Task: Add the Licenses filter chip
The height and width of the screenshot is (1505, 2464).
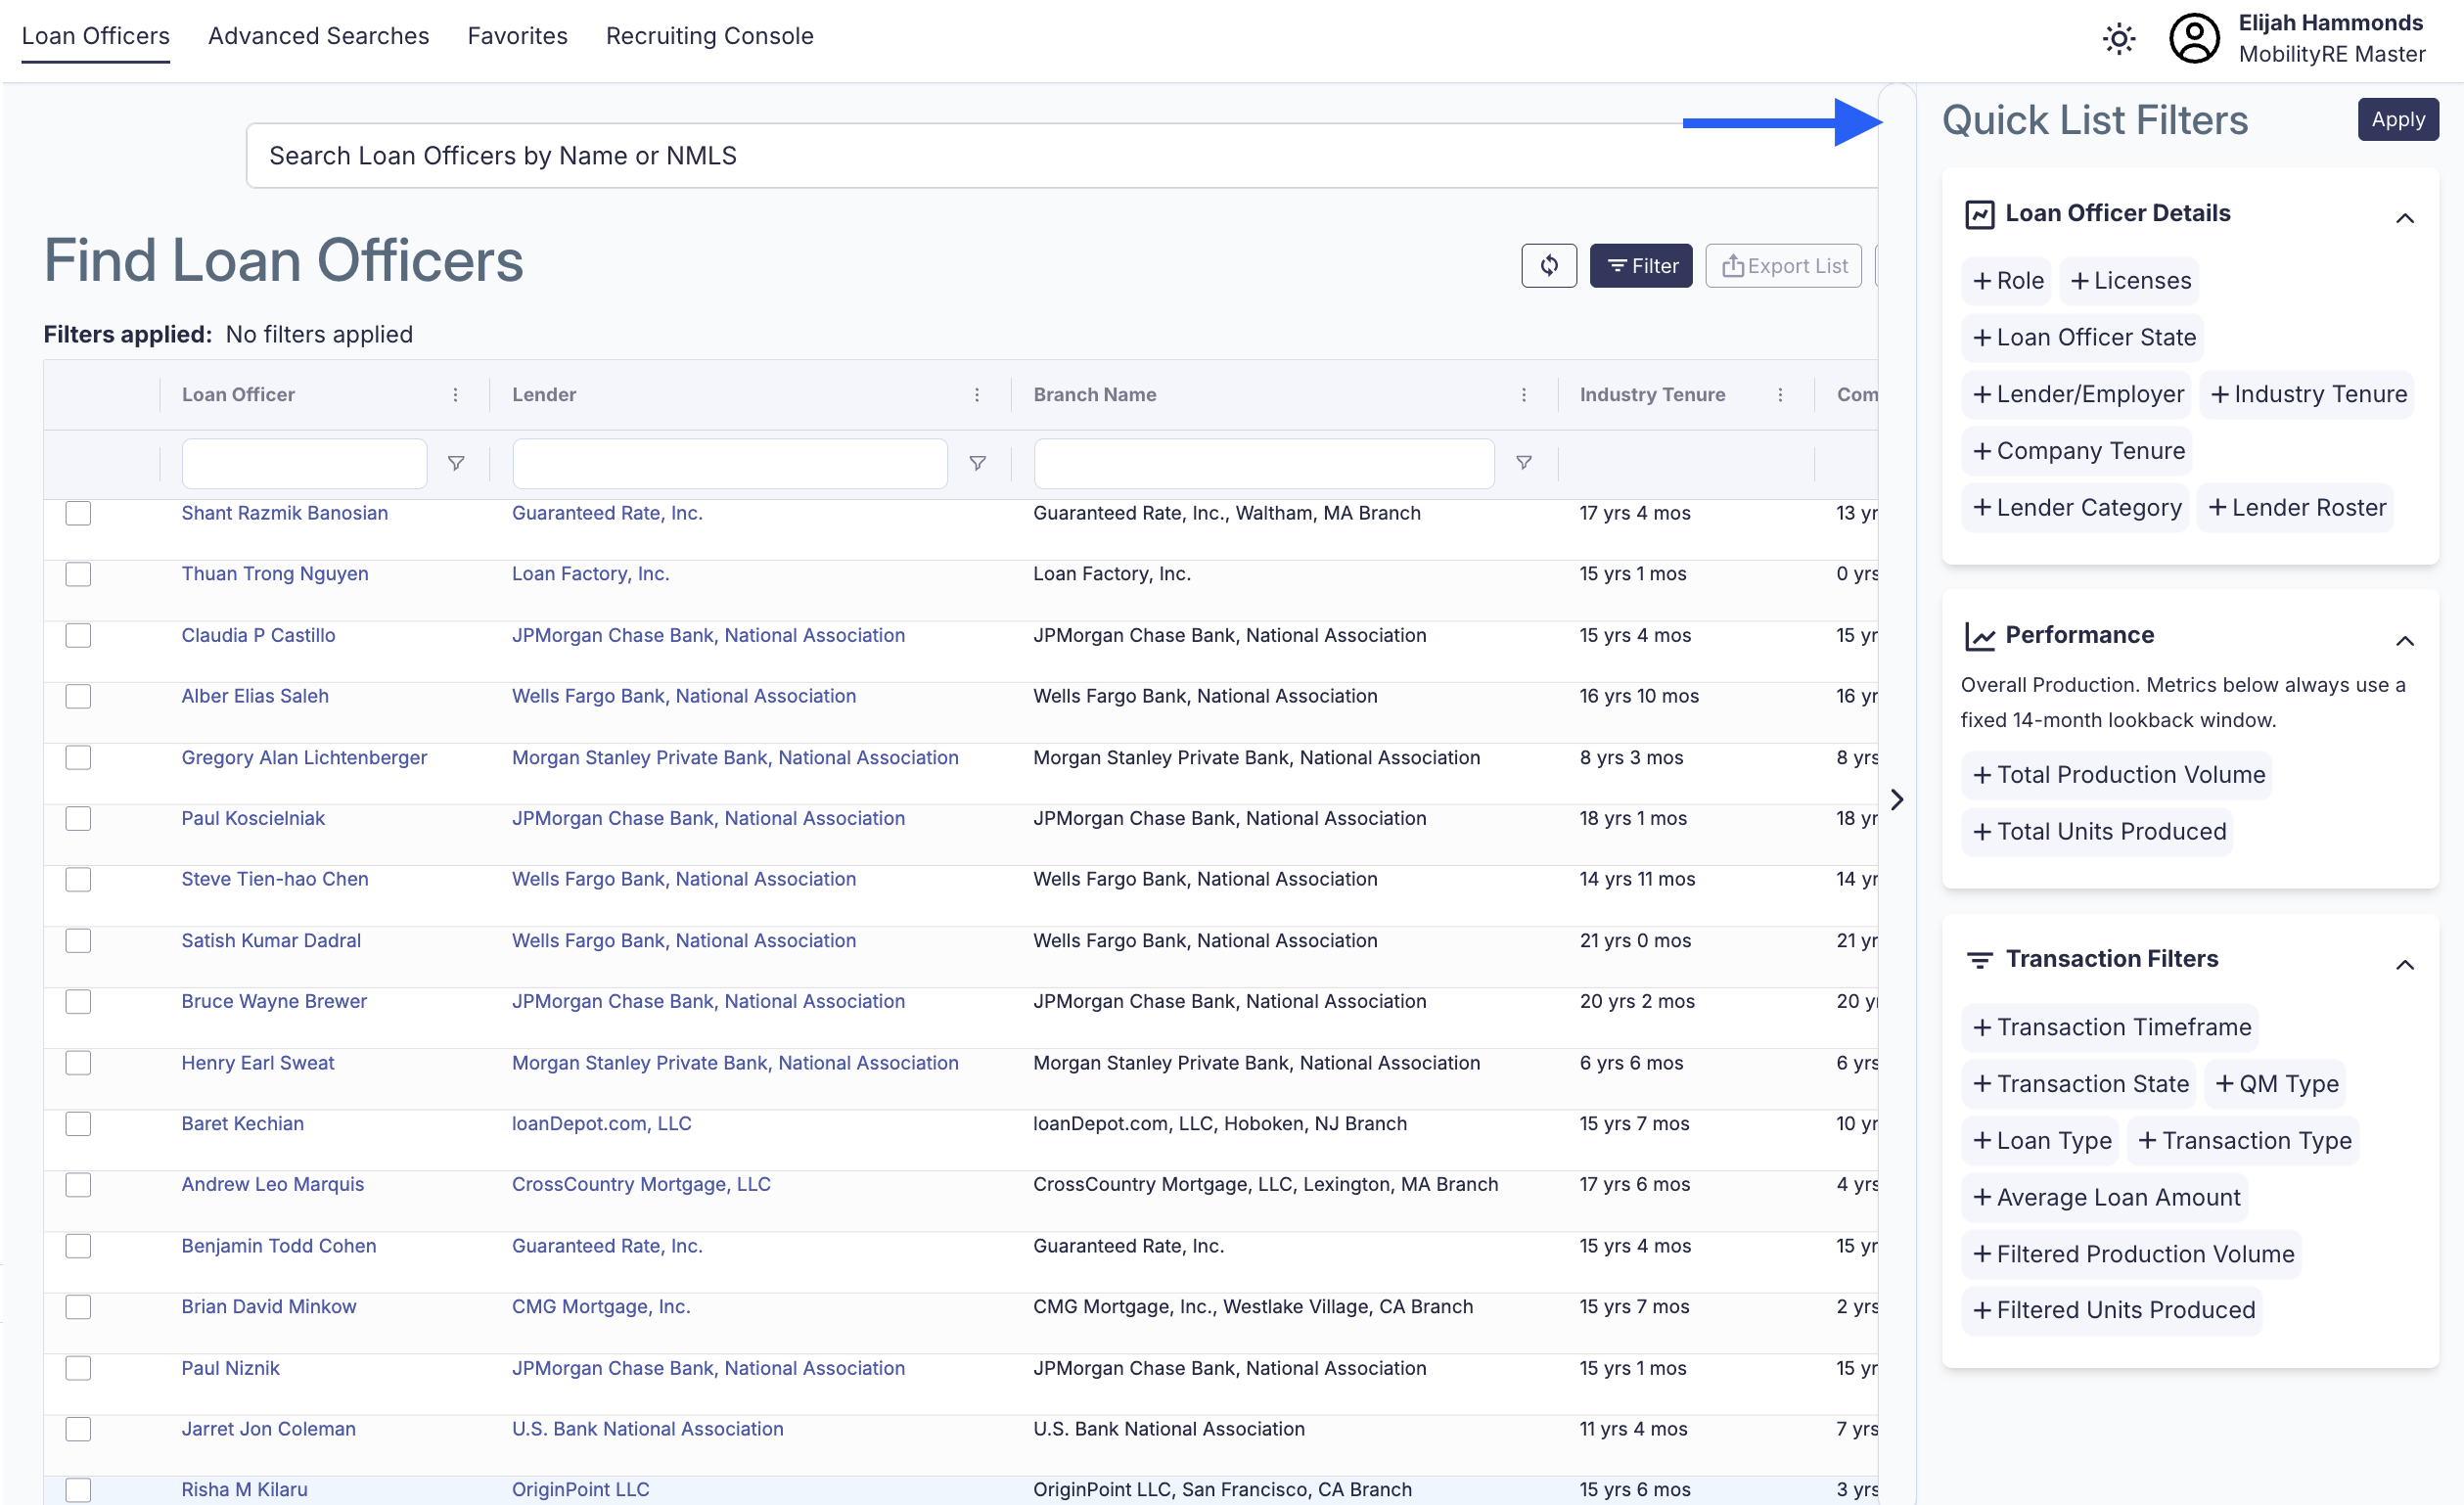Action: coord(2130,281)
